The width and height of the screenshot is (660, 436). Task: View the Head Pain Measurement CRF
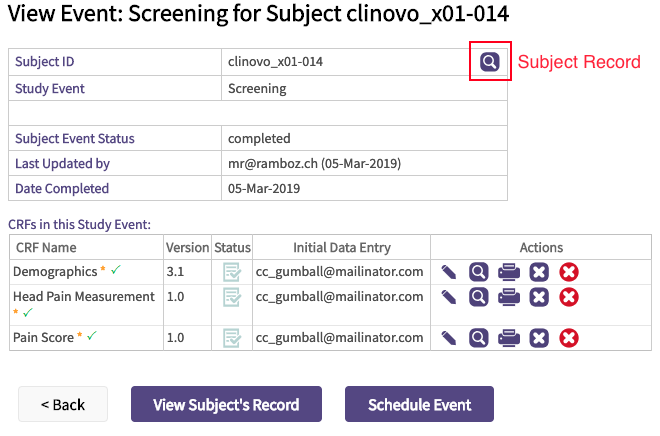pyautogui.click(x=479, y=297)
